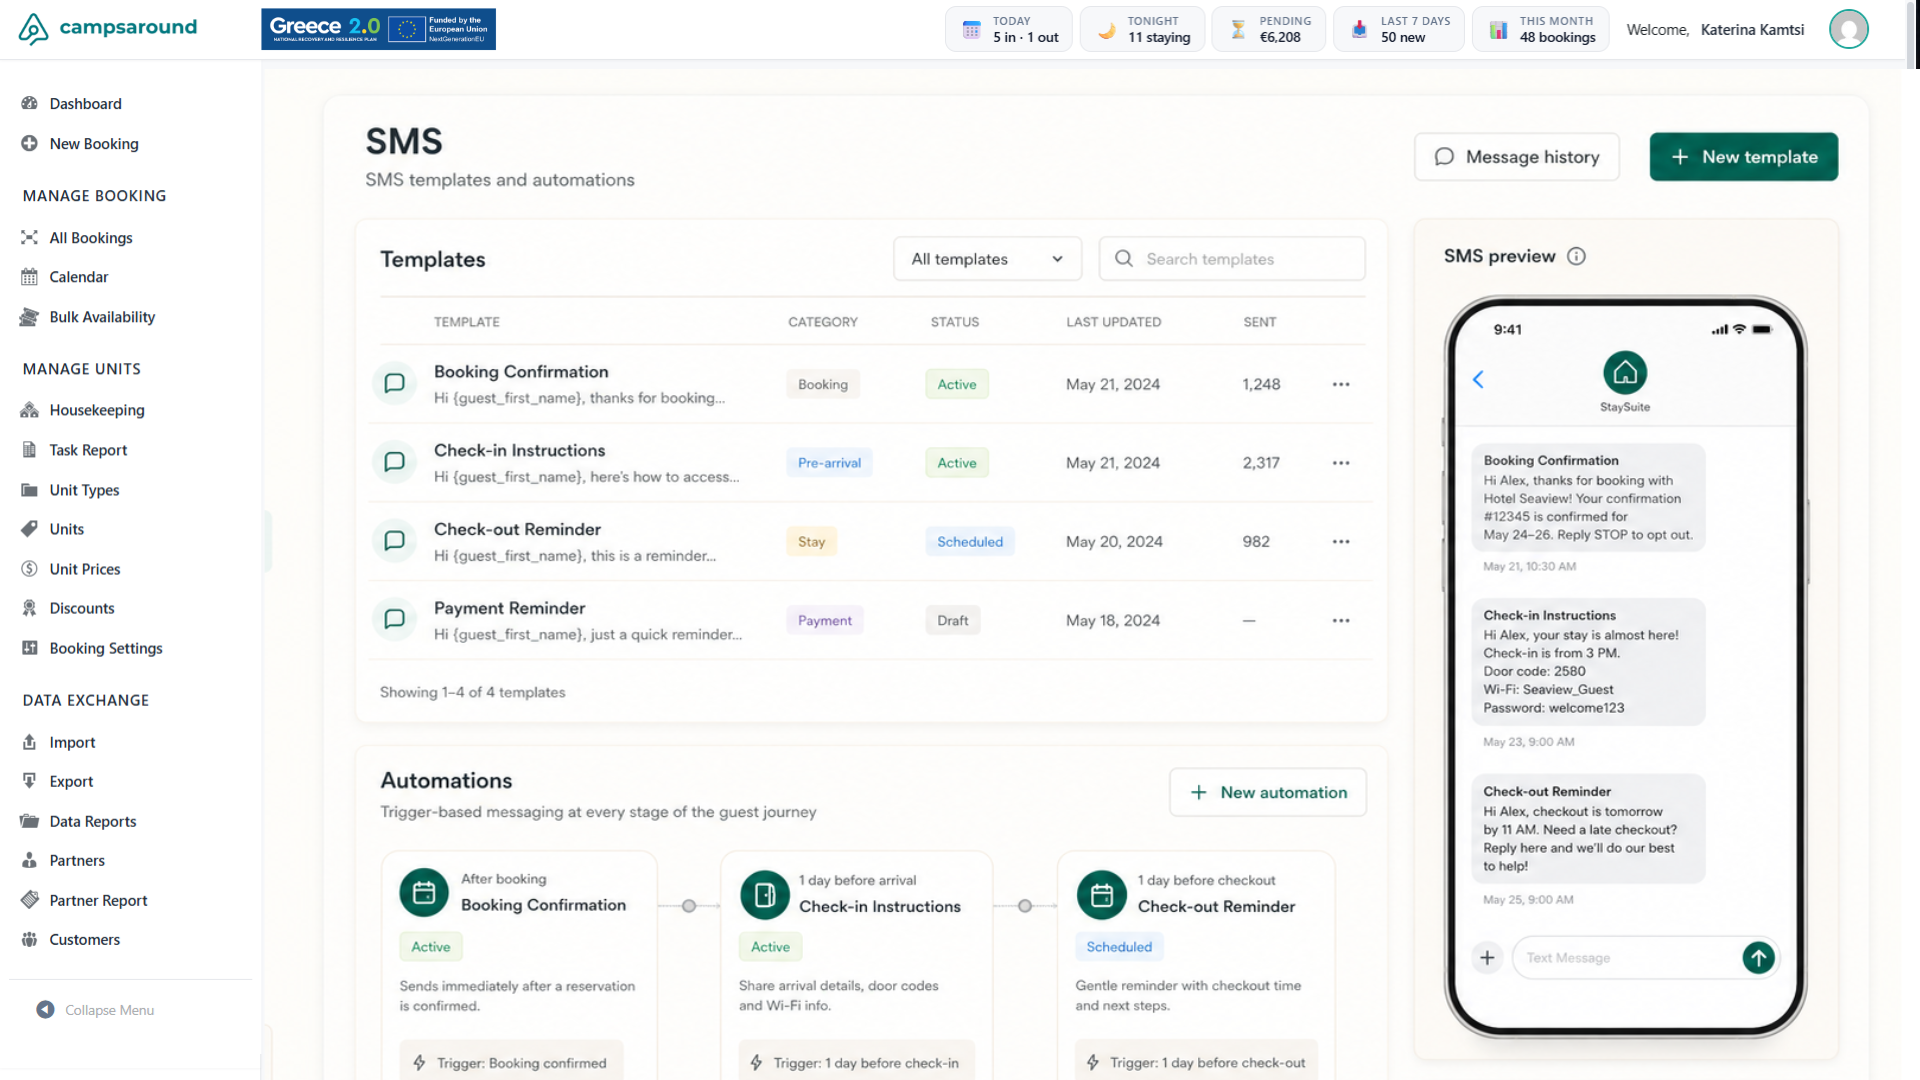Open Message history
The image size is (1920, 1080).
click(1516, 157)
